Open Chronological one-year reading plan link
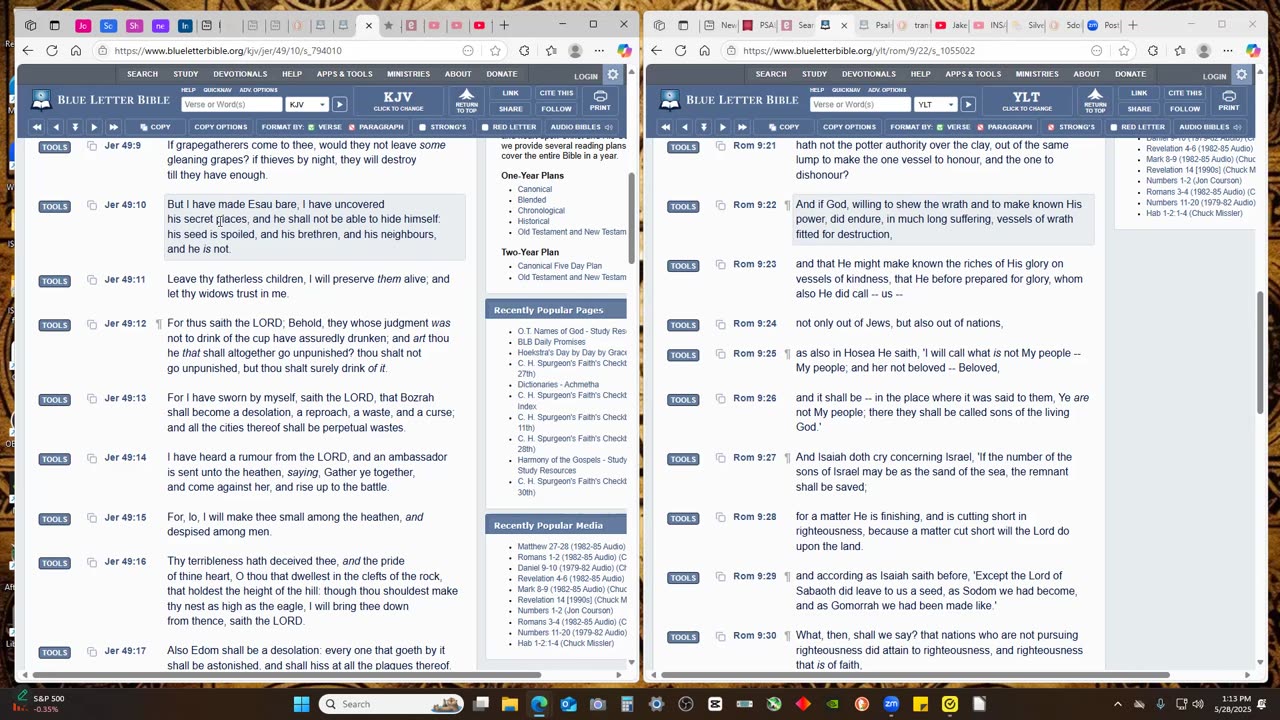This screenshot has height=720, width=1280. [x=541, y=211]
